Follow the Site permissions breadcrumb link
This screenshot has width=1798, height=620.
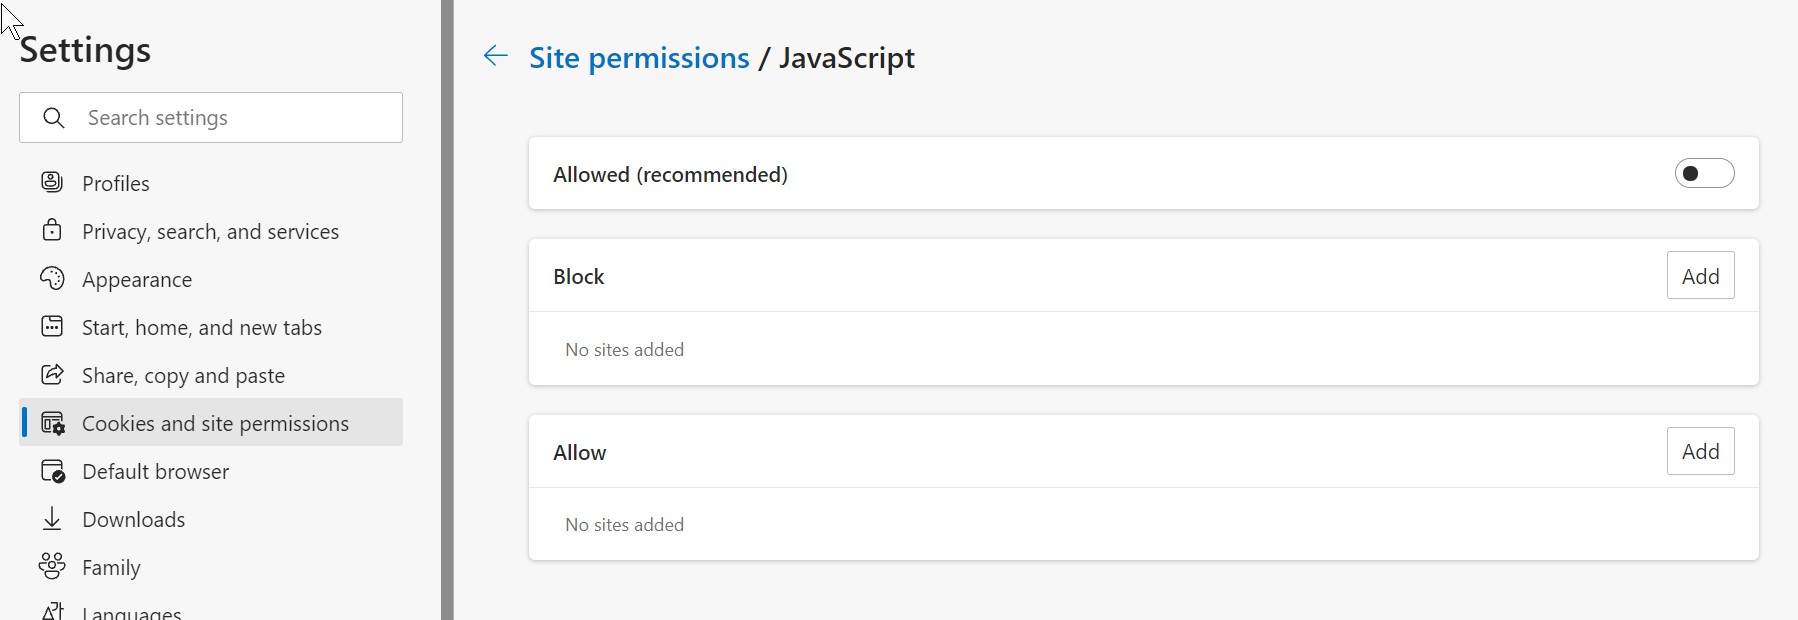[x=639, y=58]
